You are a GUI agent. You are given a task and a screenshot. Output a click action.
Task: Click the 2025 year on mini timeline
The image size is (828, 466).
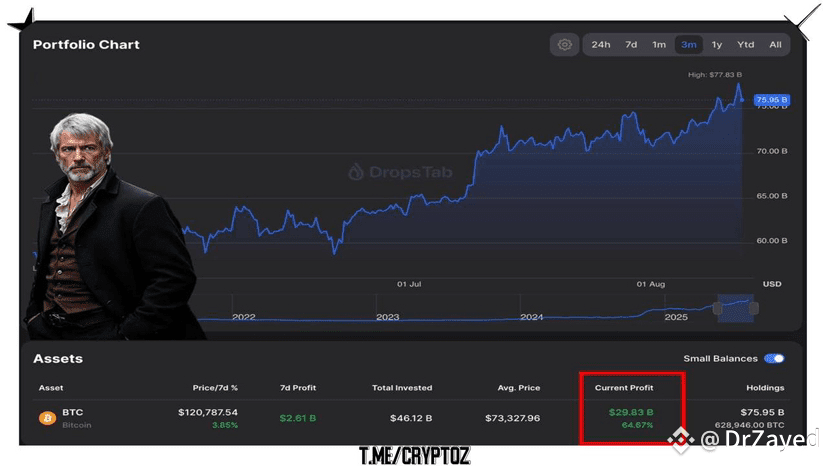point(676,317)
